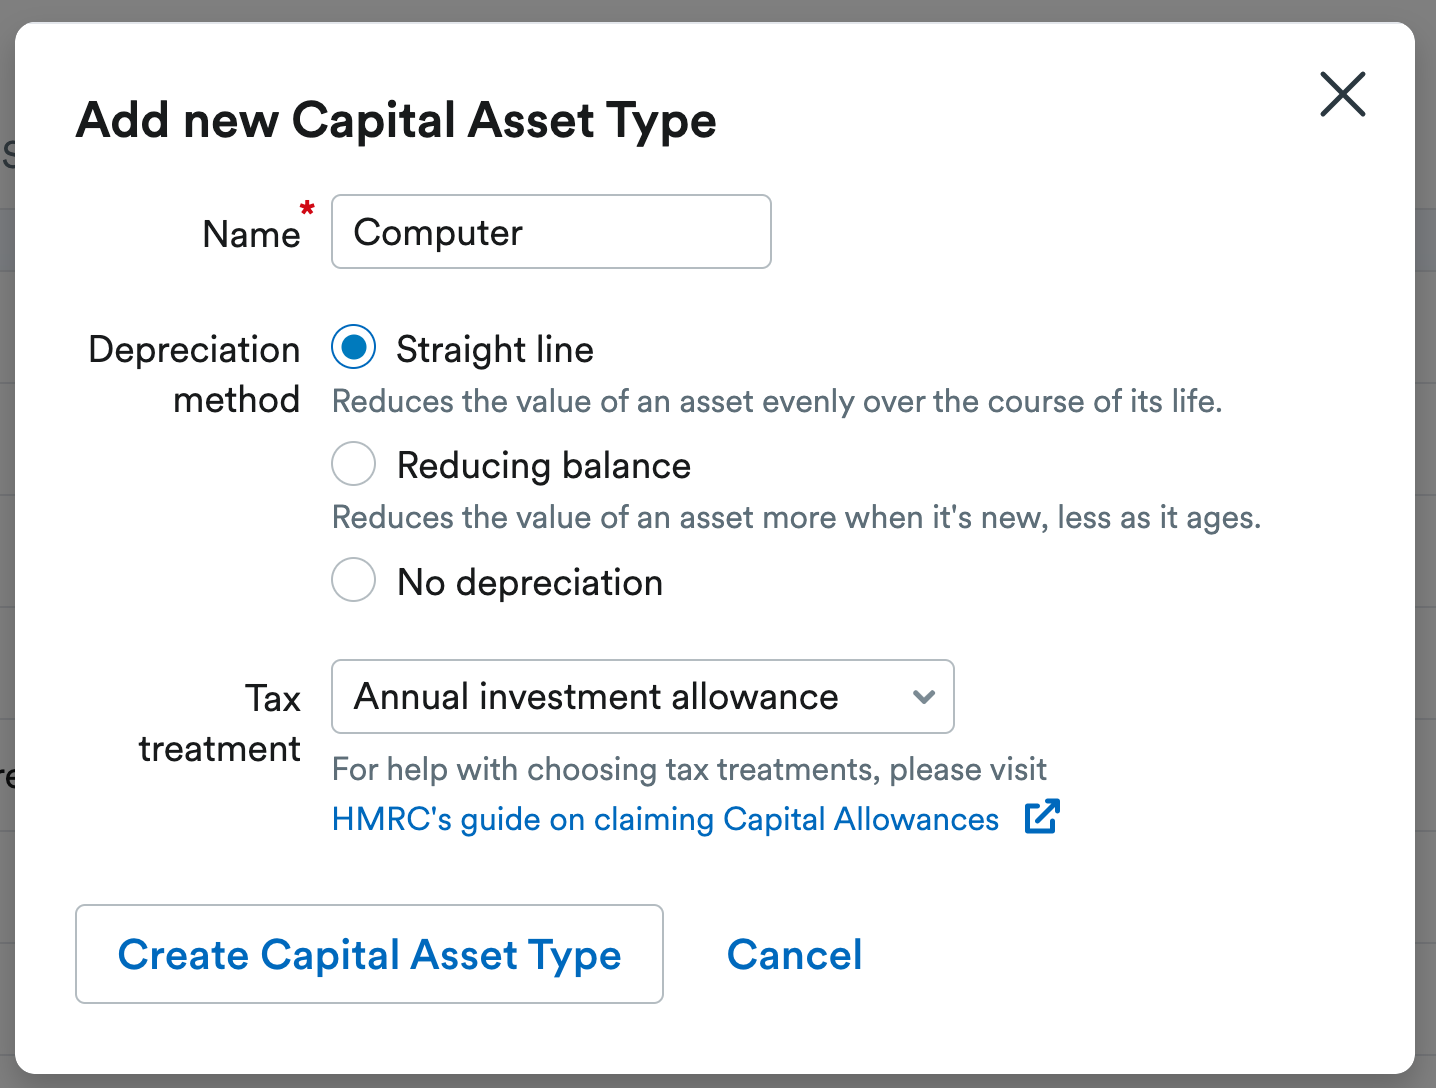Choose Reducing balance depreciation
The width and height of the screenshot is (1436, 1088).
pyautogui.click(x=354, y=463)
